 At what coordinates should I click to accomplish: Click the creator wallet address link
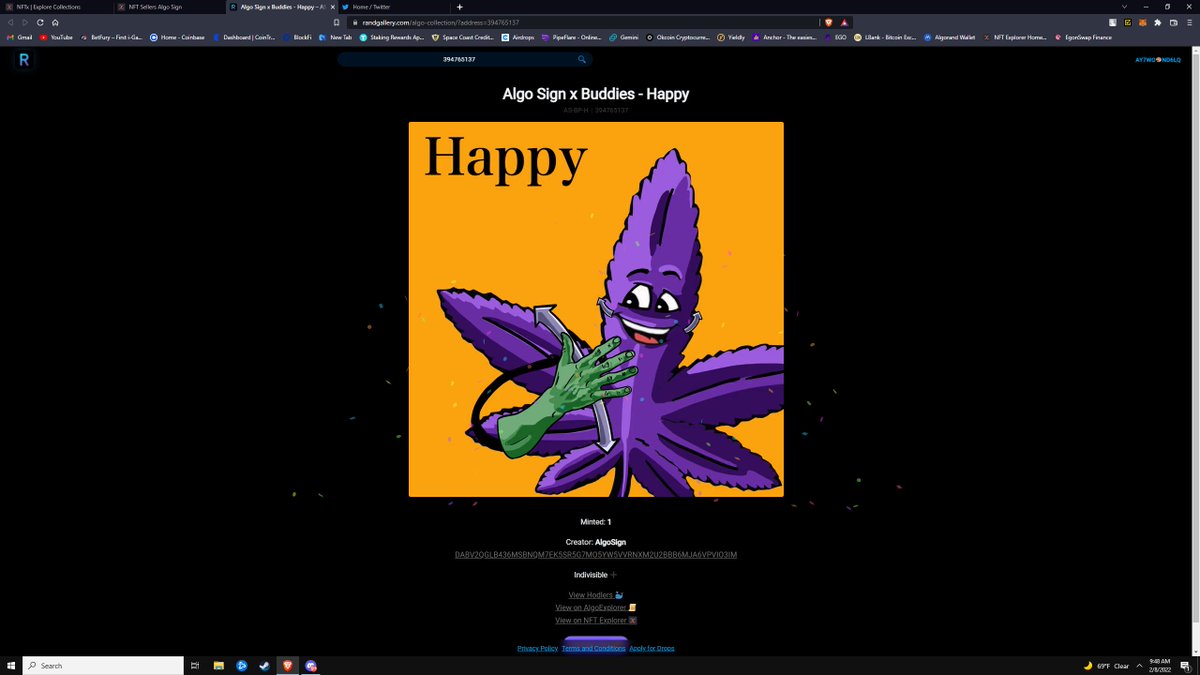coord(596,555)
